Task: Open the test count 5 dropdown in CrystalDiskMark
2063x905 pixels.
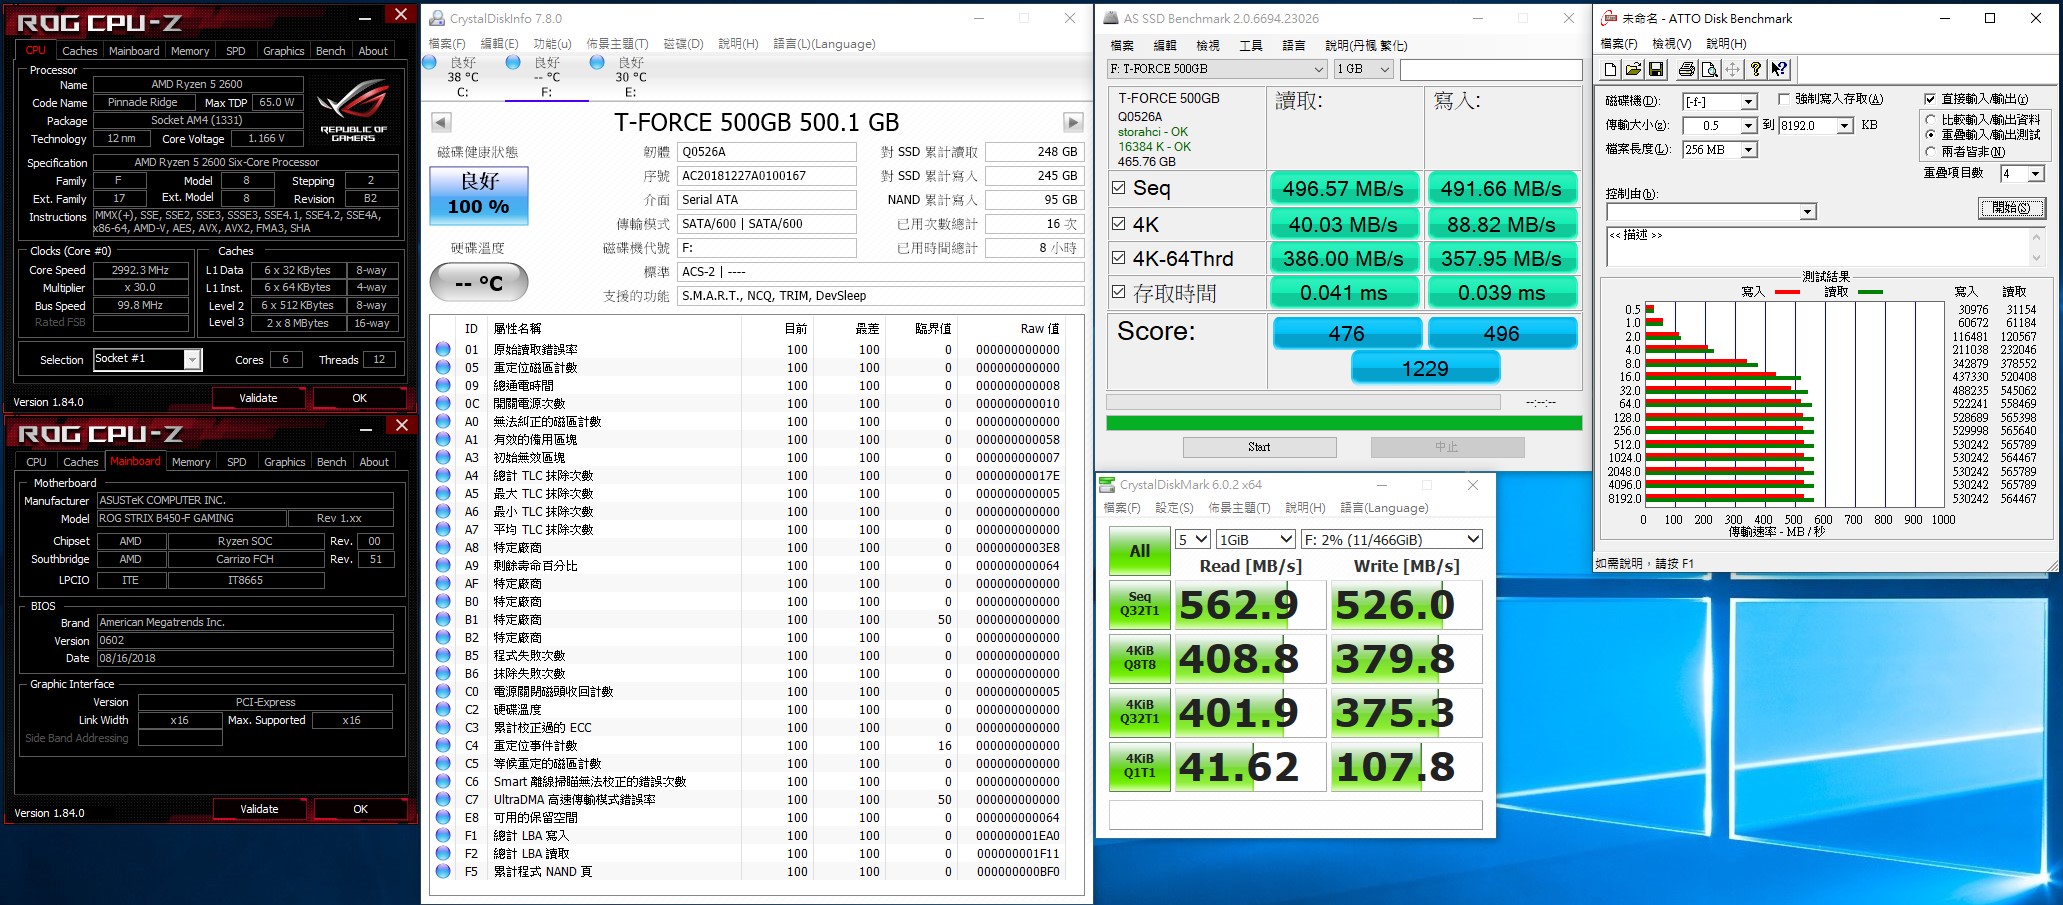Action: (x=1193, y=539)
